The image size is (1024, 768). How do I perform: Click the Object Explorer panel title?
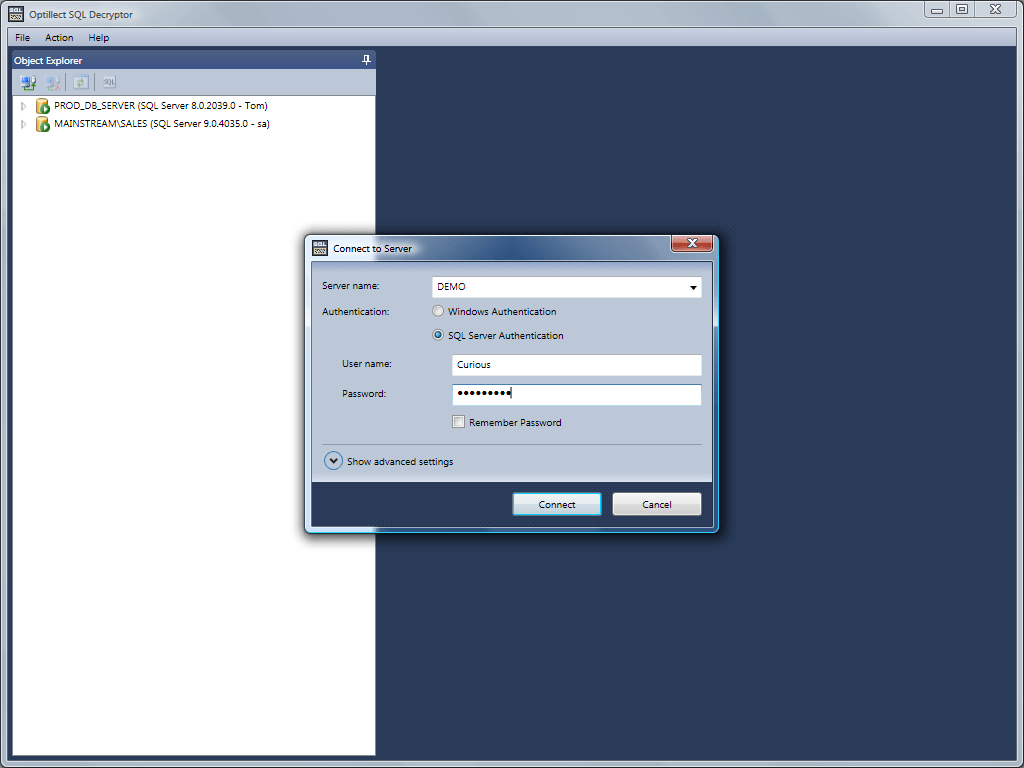point(48,61)
